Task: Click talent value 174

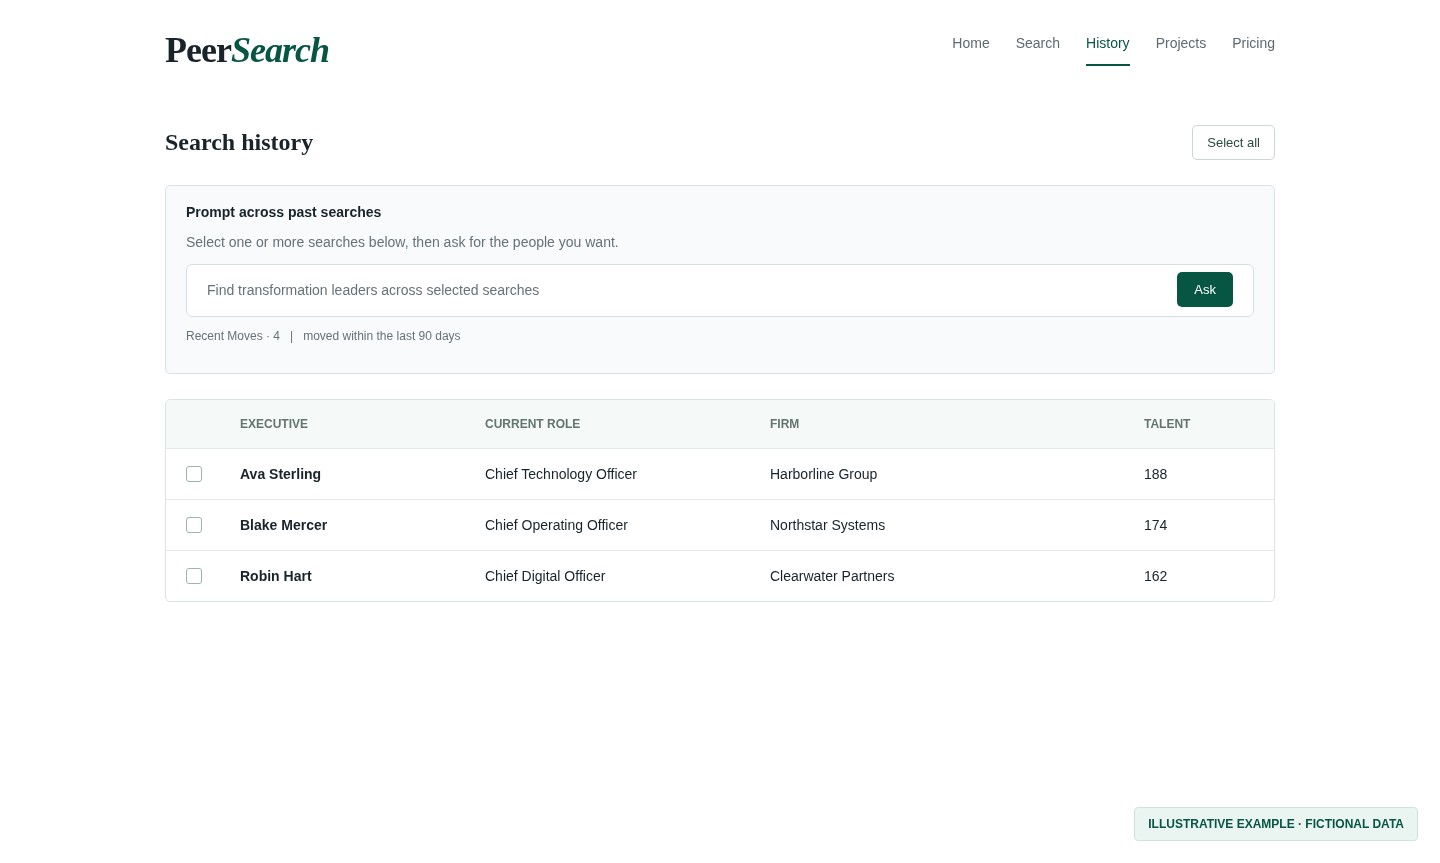Action: pos(1155,525)
